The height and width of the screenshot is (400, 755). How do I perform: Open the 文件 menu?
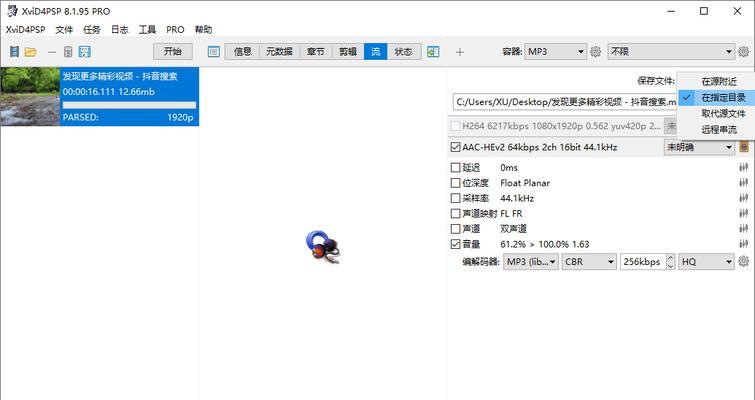tap(64, 29)
